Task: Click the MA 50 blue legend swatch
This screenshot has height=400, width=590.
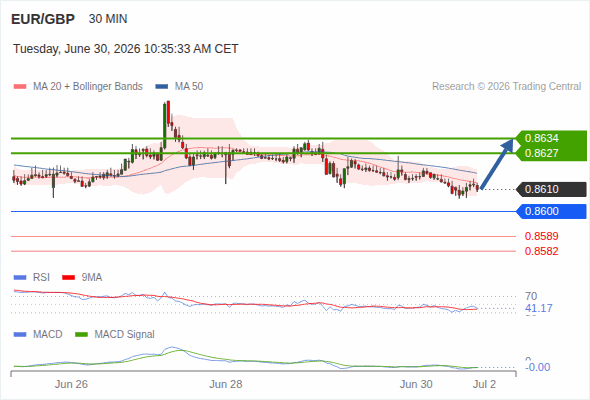Action: coord(162,87)
